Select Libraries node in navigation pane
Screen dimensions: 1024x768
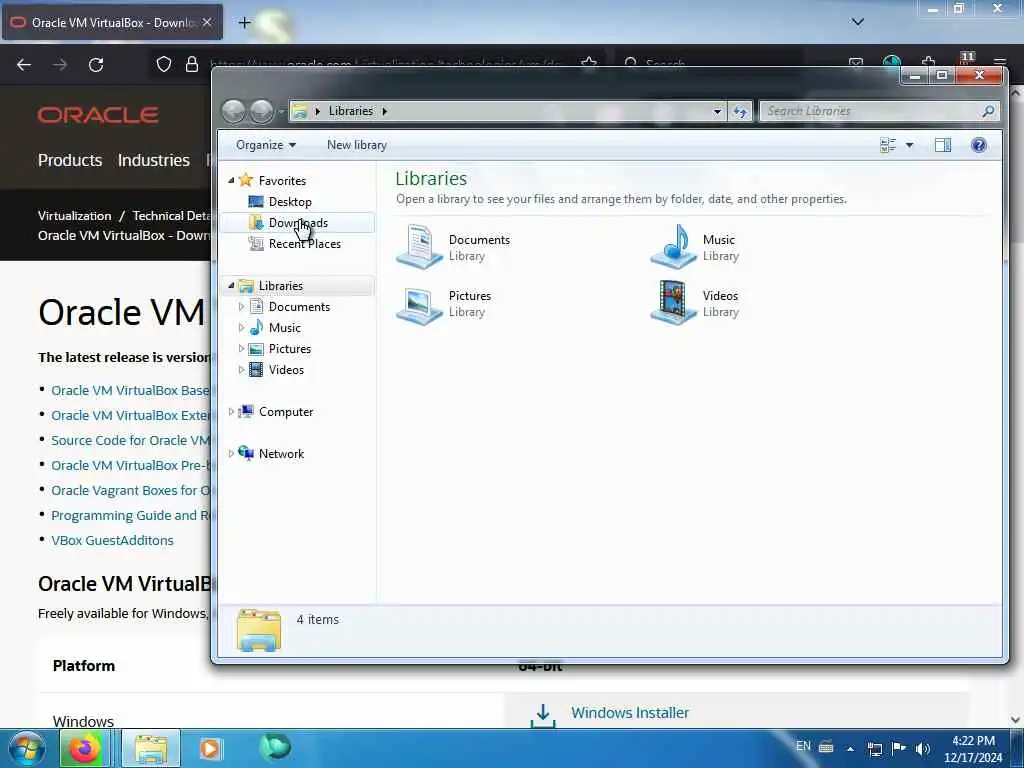280,285
